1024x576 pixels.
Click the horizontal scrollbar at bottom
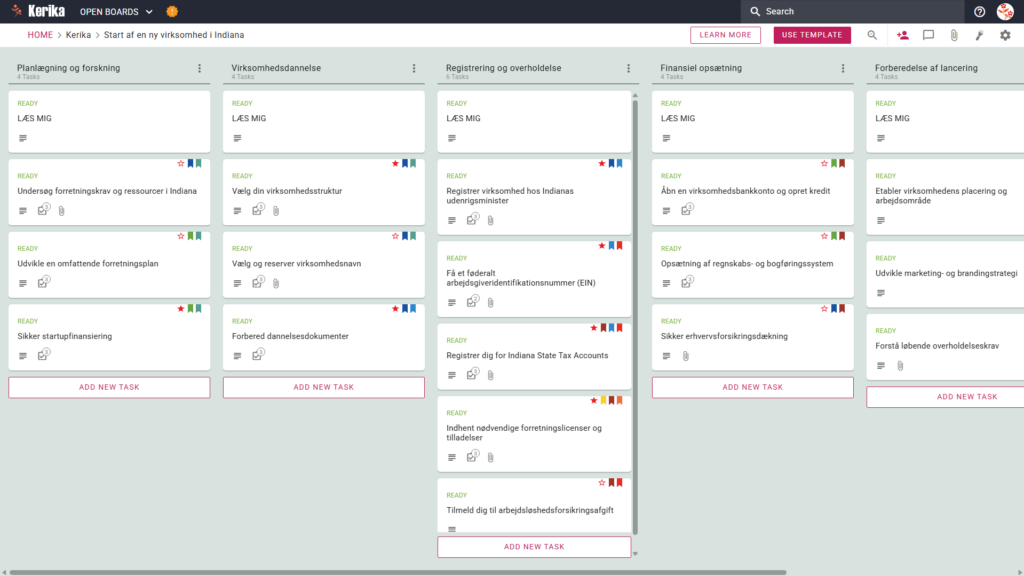coord(397,573)
